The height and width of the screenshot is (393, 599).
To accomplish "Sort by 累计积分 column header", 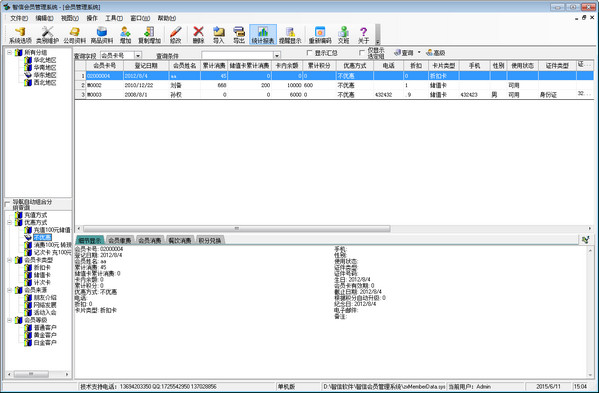I will (x=319, y=66).
